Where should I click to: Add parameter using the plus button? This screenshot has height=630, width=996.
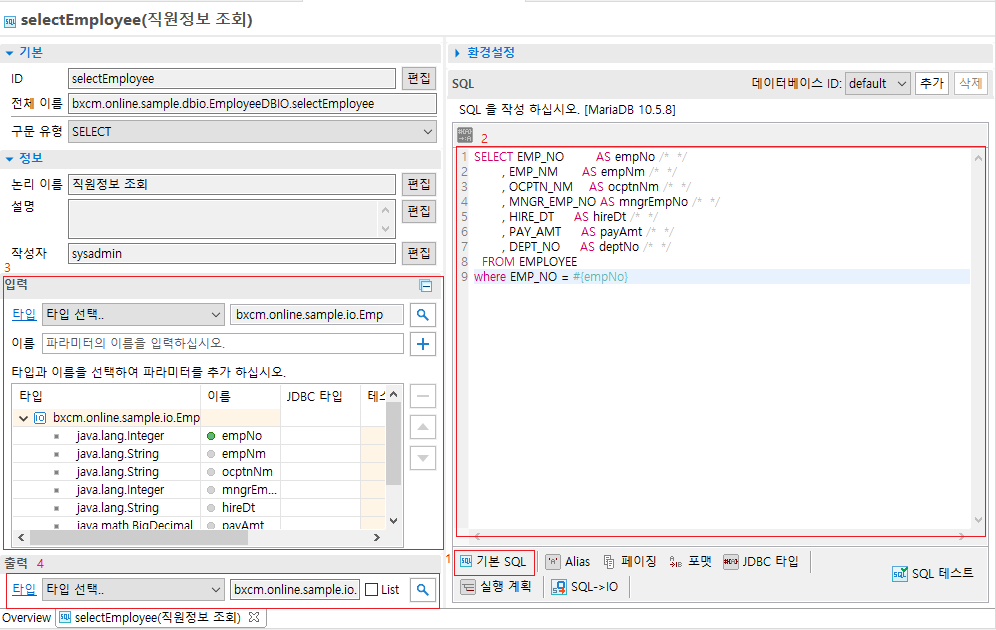click(x=423, y=344)
